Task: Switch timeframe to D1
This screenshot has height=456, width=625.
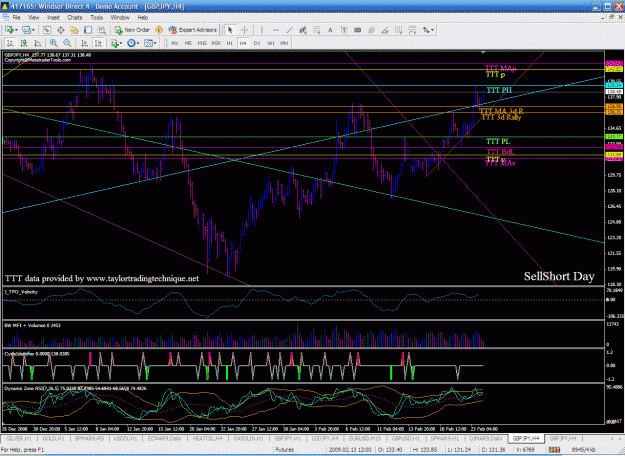Action: (x=257, y=43)
